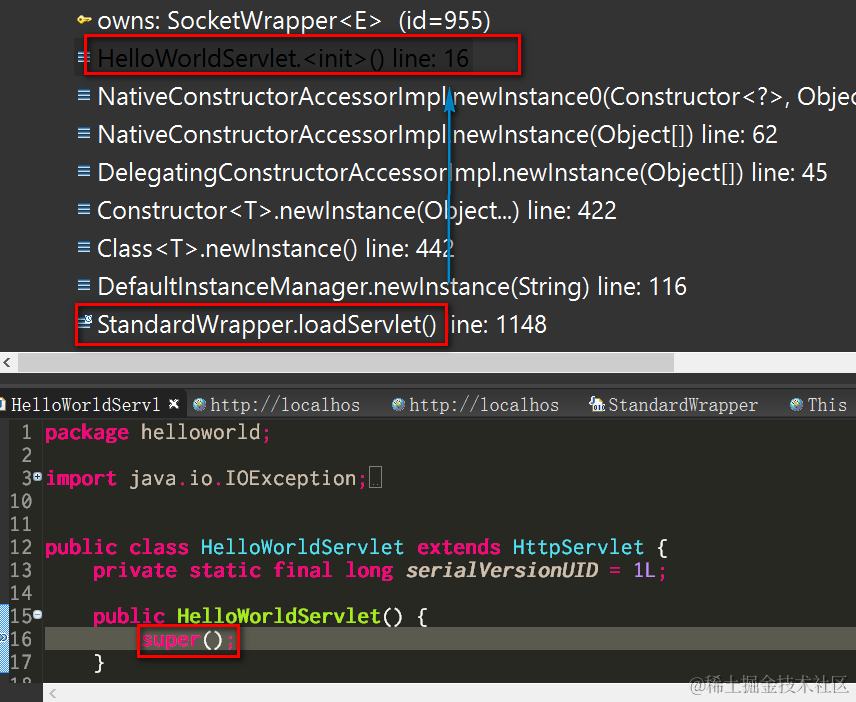Expand the folded imports at line 3

[37, 477]
